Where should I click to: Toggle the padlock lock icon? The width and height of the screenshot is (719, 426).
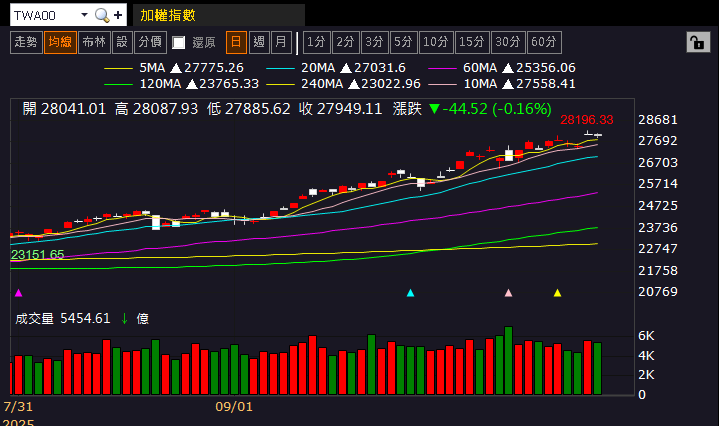[696, 42]
